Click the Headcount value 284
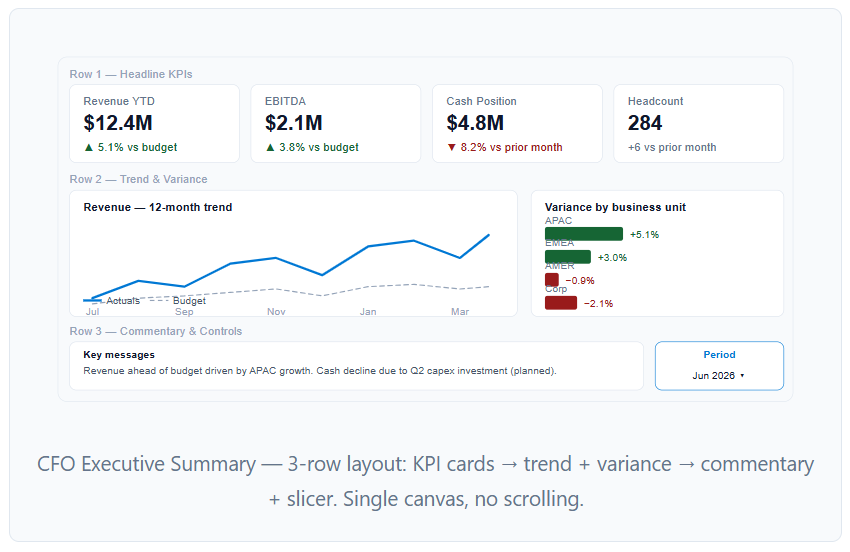Screen dimensions: 850x552 [x=645, y=123]
